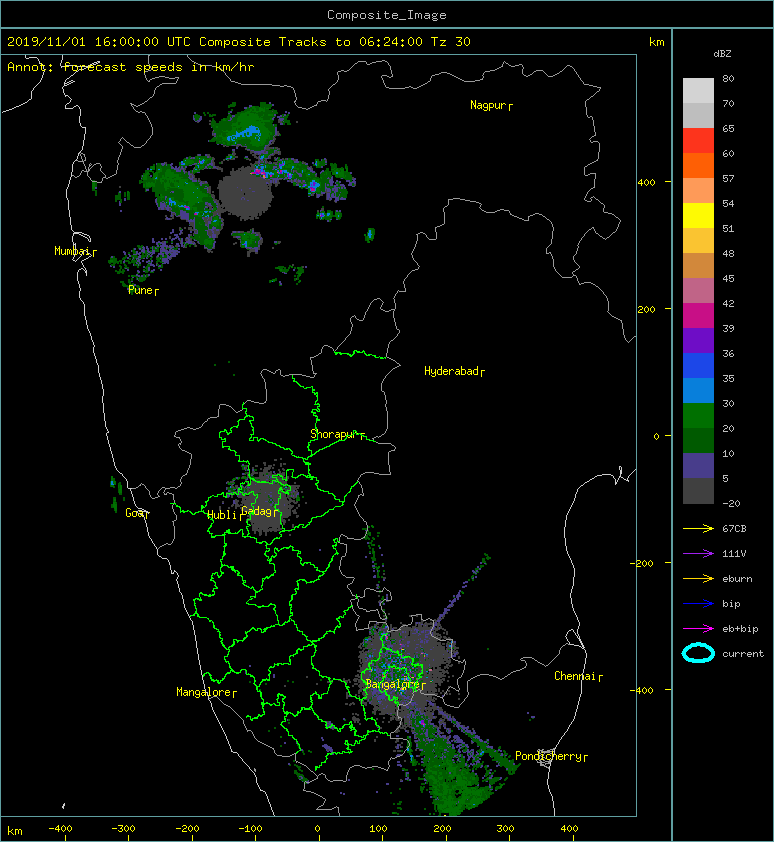Image resolution: width=774 pixels, height=842 pixels.
Task: Click the 45 value on the dBZ scale
Action: pos(728,278)
